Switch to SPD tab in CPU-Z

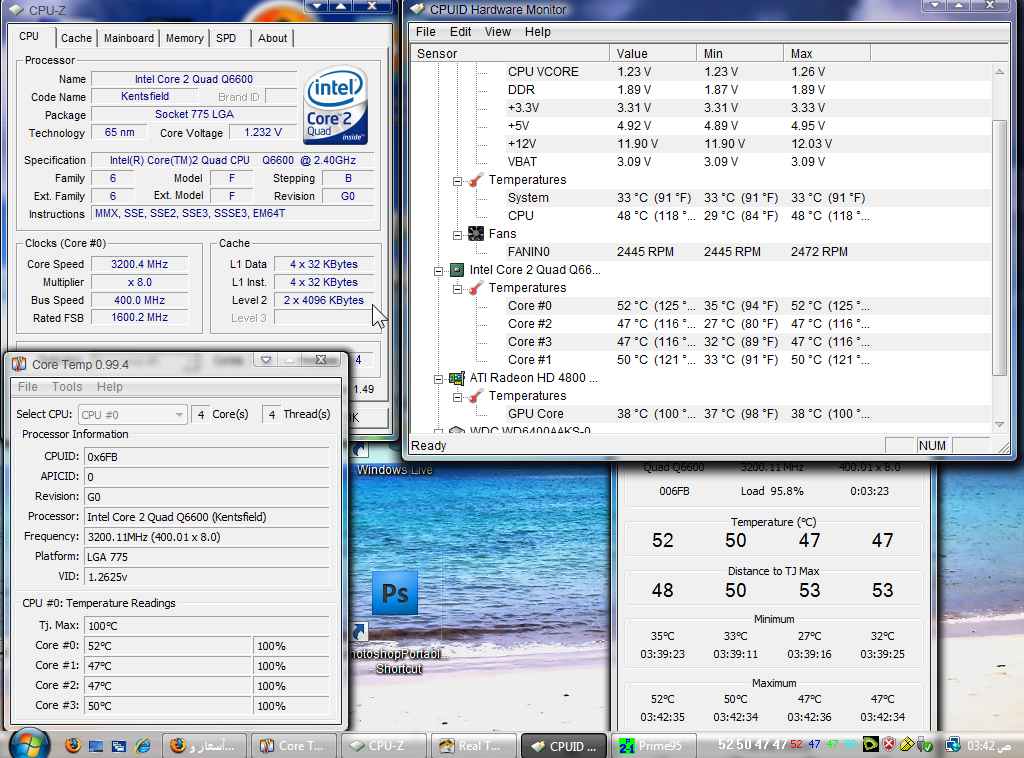(x=226, y=38)
